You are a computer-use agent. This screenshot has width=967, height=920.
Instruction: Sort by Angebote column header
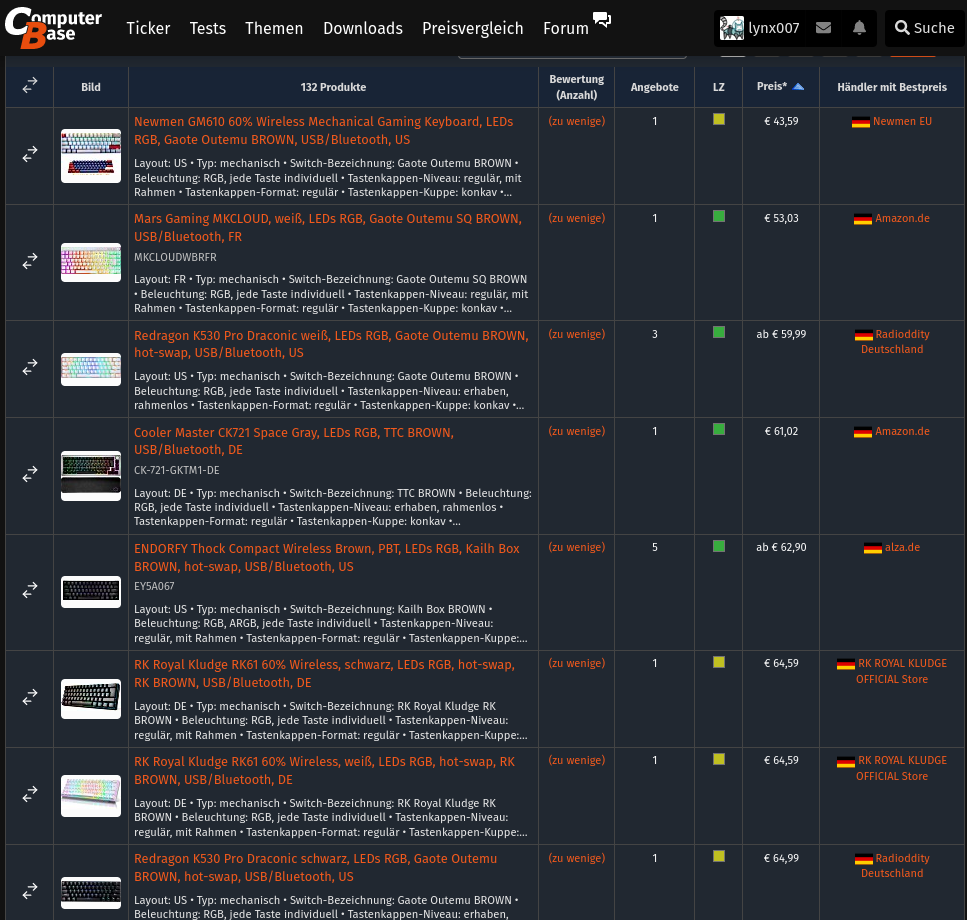[x=654, y=87]
